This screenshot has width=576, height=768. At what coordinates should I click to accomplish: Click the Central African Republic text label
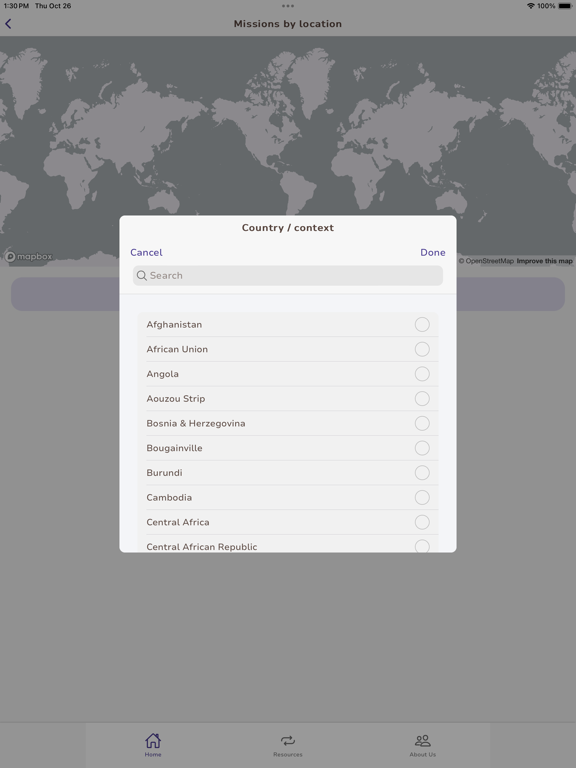[x=201, y=547]
